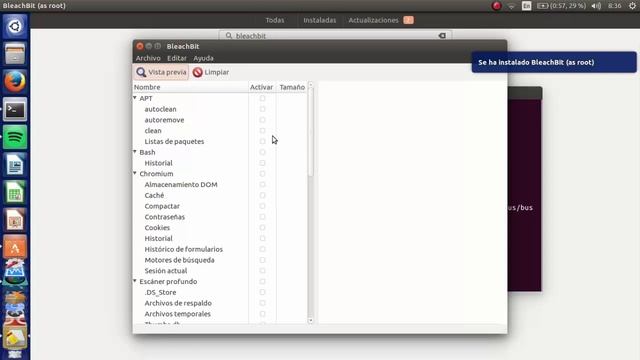
Task: Open the keyboard layout indicator
Action: point(527,6)
